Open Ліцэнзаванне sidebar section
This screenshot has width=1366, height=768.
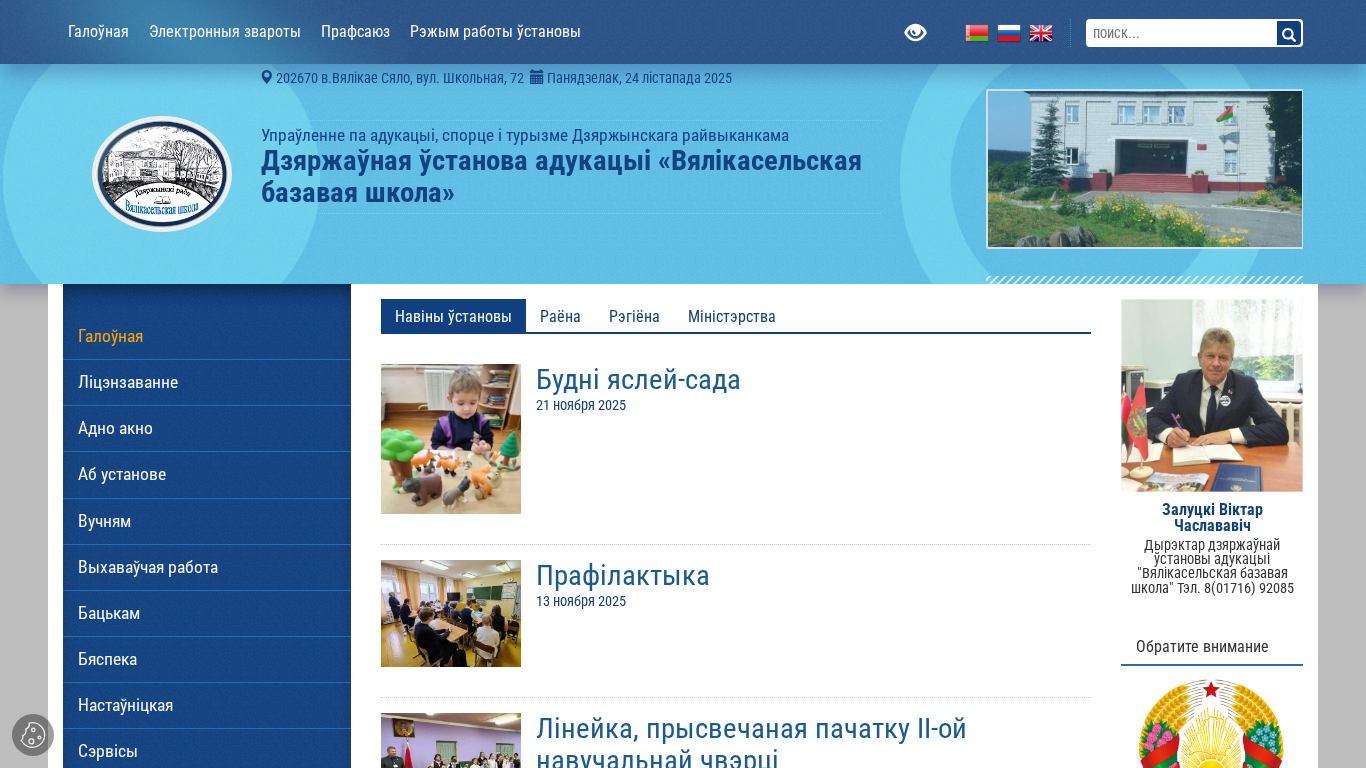[207, 382]
